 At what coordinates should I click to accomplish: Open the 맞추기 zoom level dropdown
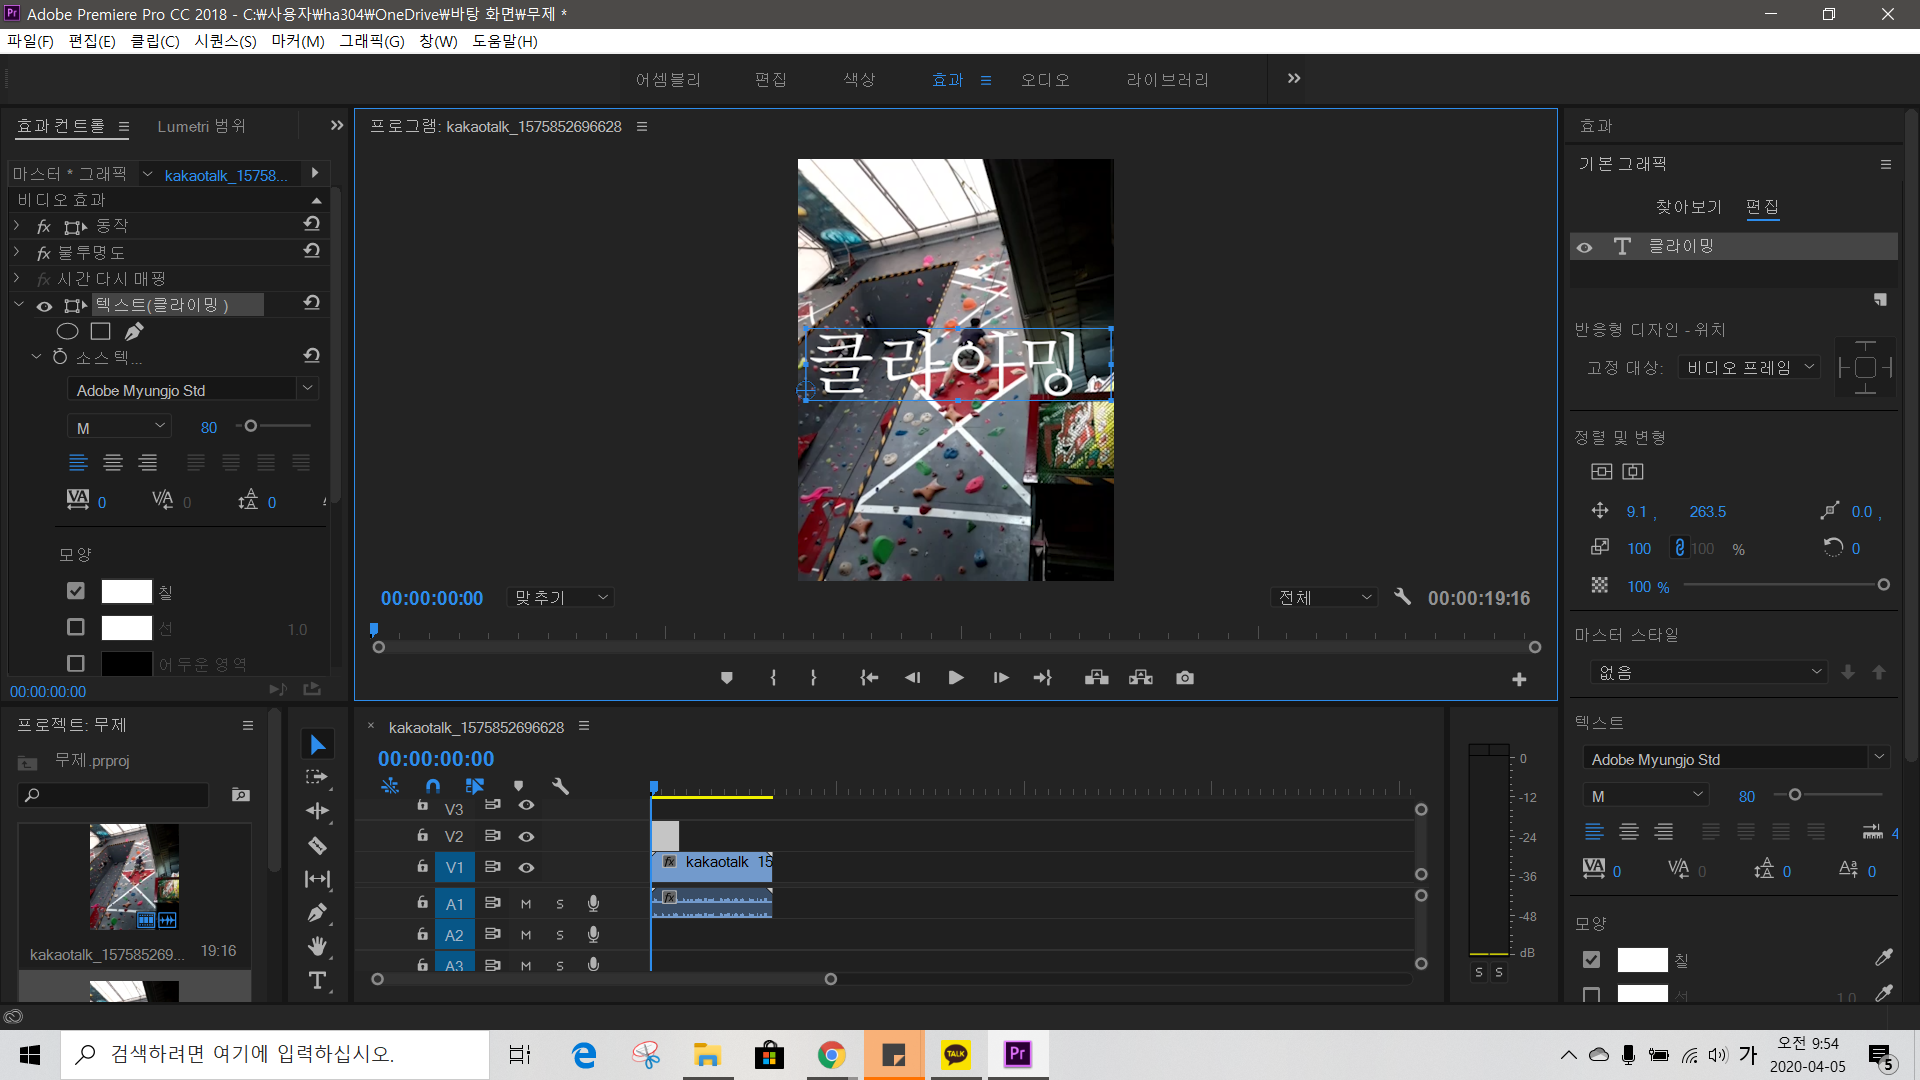tap(560, 597)
